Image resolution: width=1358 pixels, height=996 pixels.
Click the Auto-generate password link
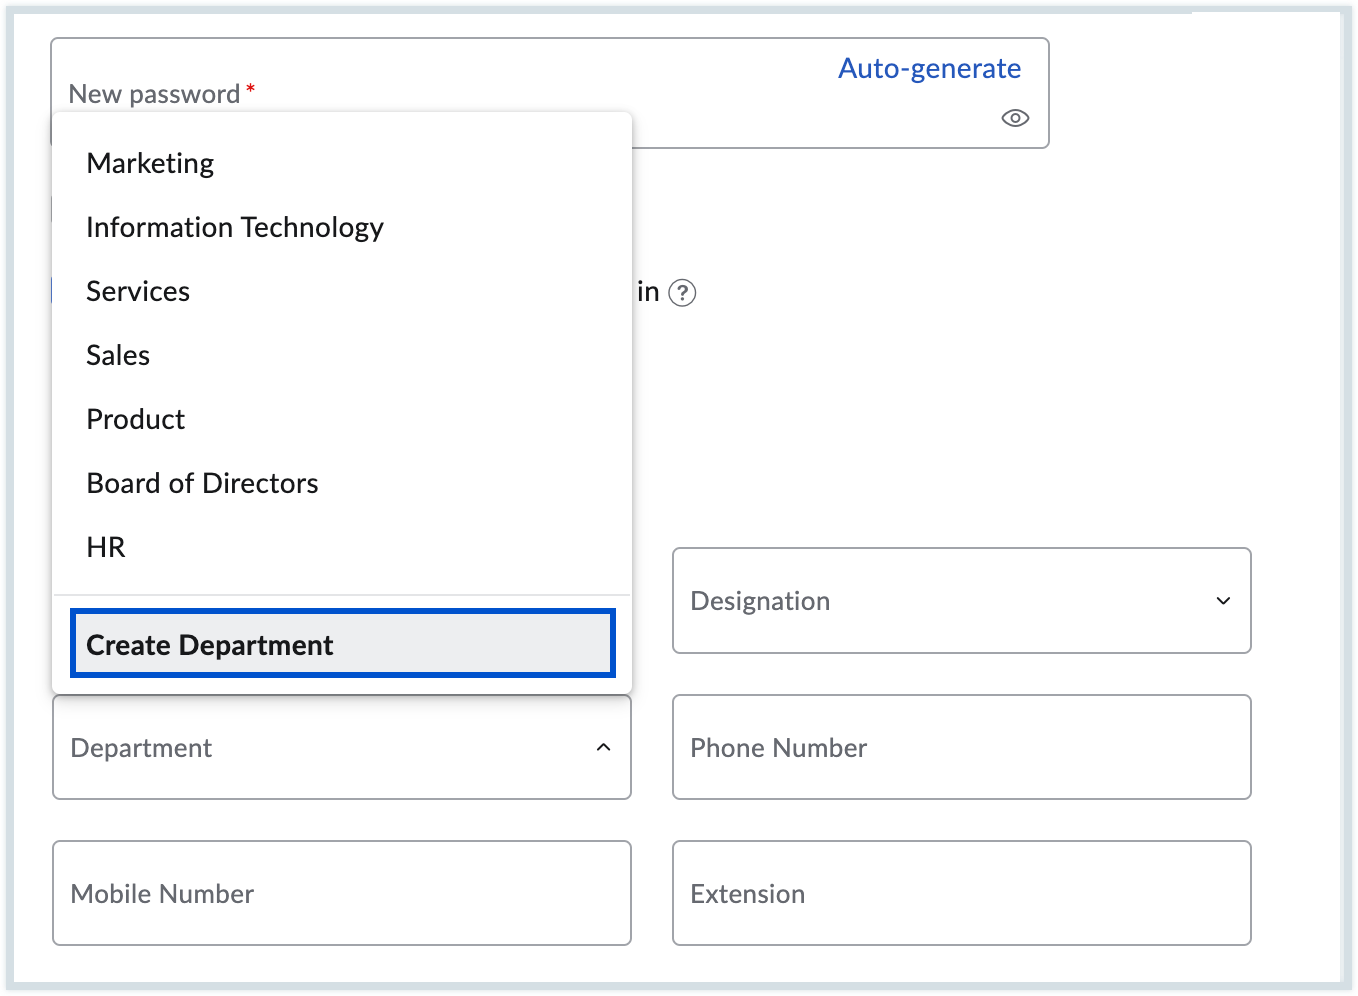click(929, 68)
